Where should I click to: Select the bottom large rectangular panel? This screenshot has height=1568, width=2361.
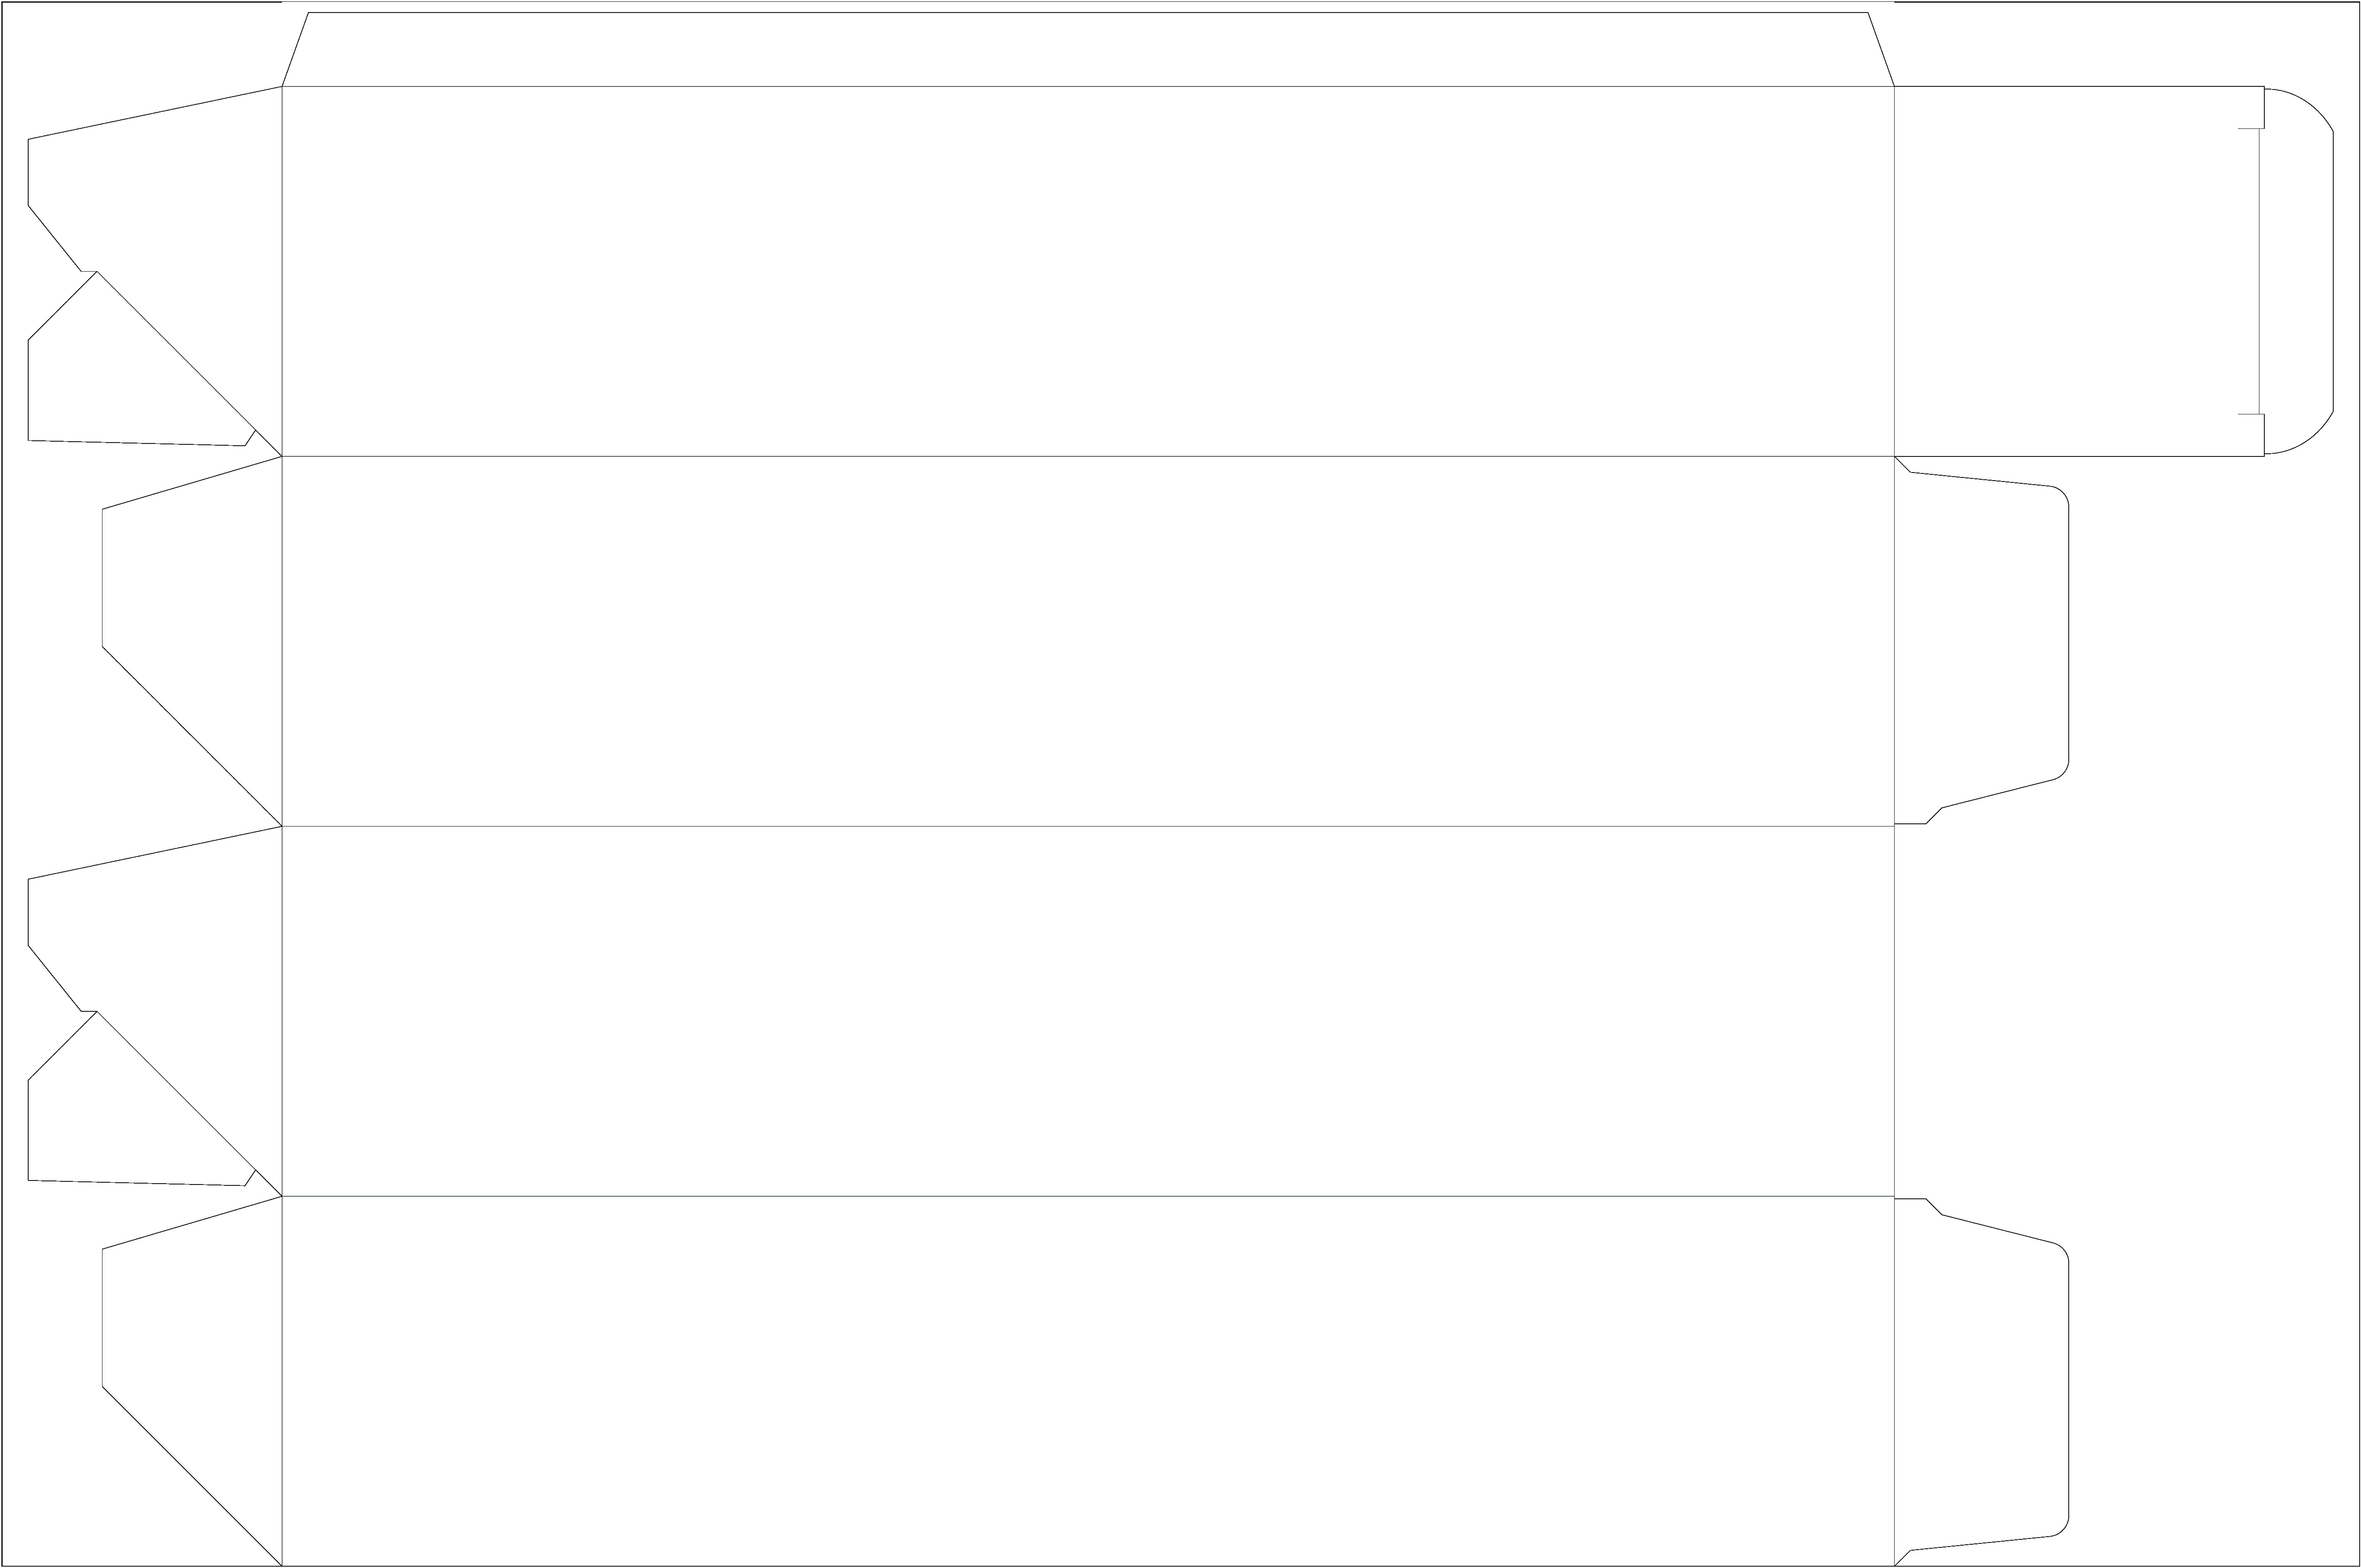[x=1088, y=1380]
